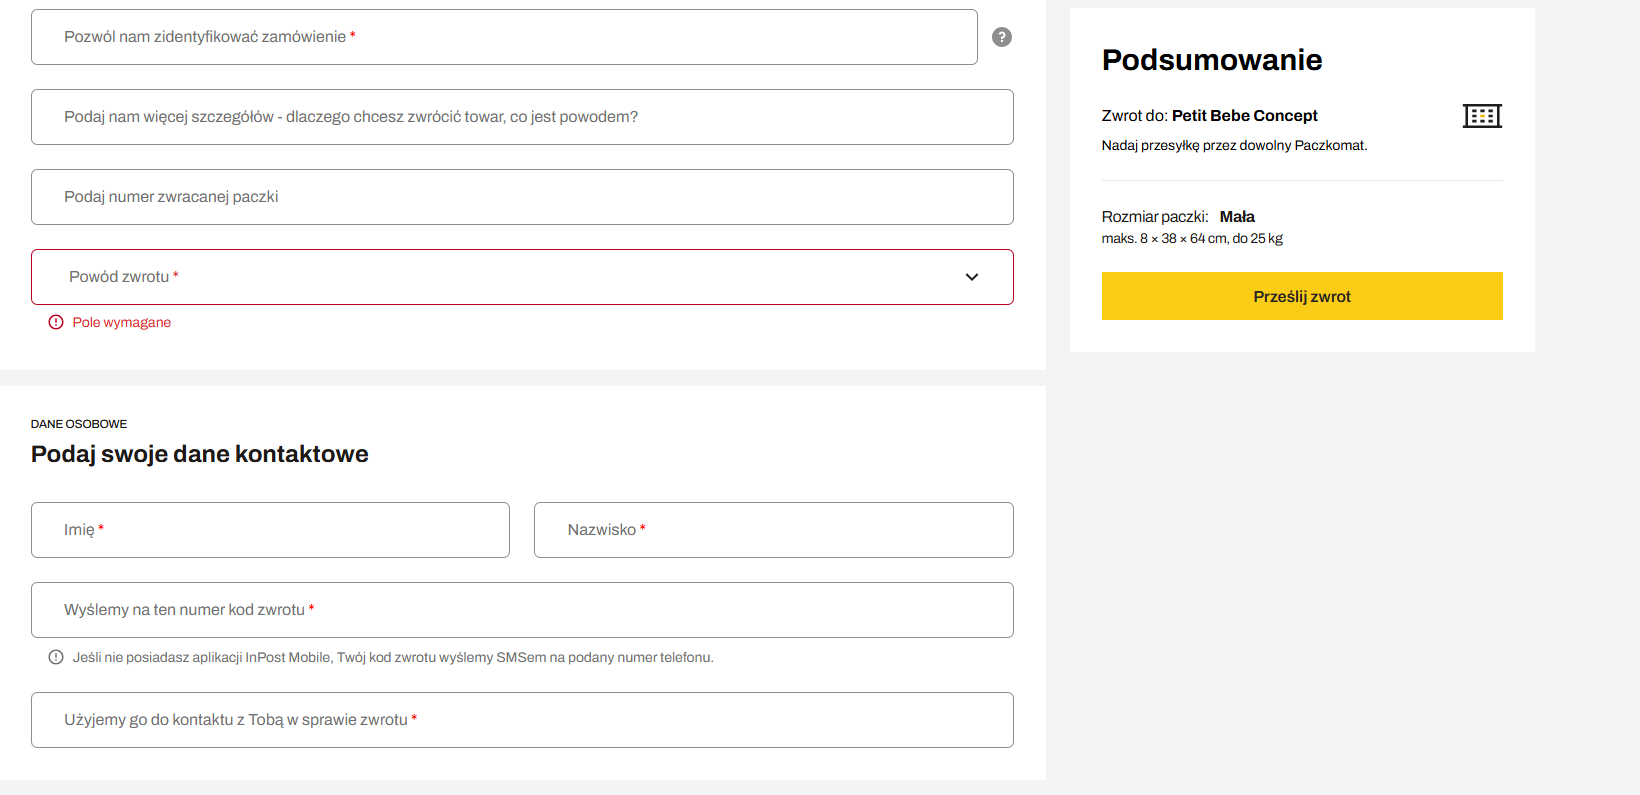Viewport: 1640px width, 795px height.
Task: Click the question mark help icon
Action: click(1001, 37)
